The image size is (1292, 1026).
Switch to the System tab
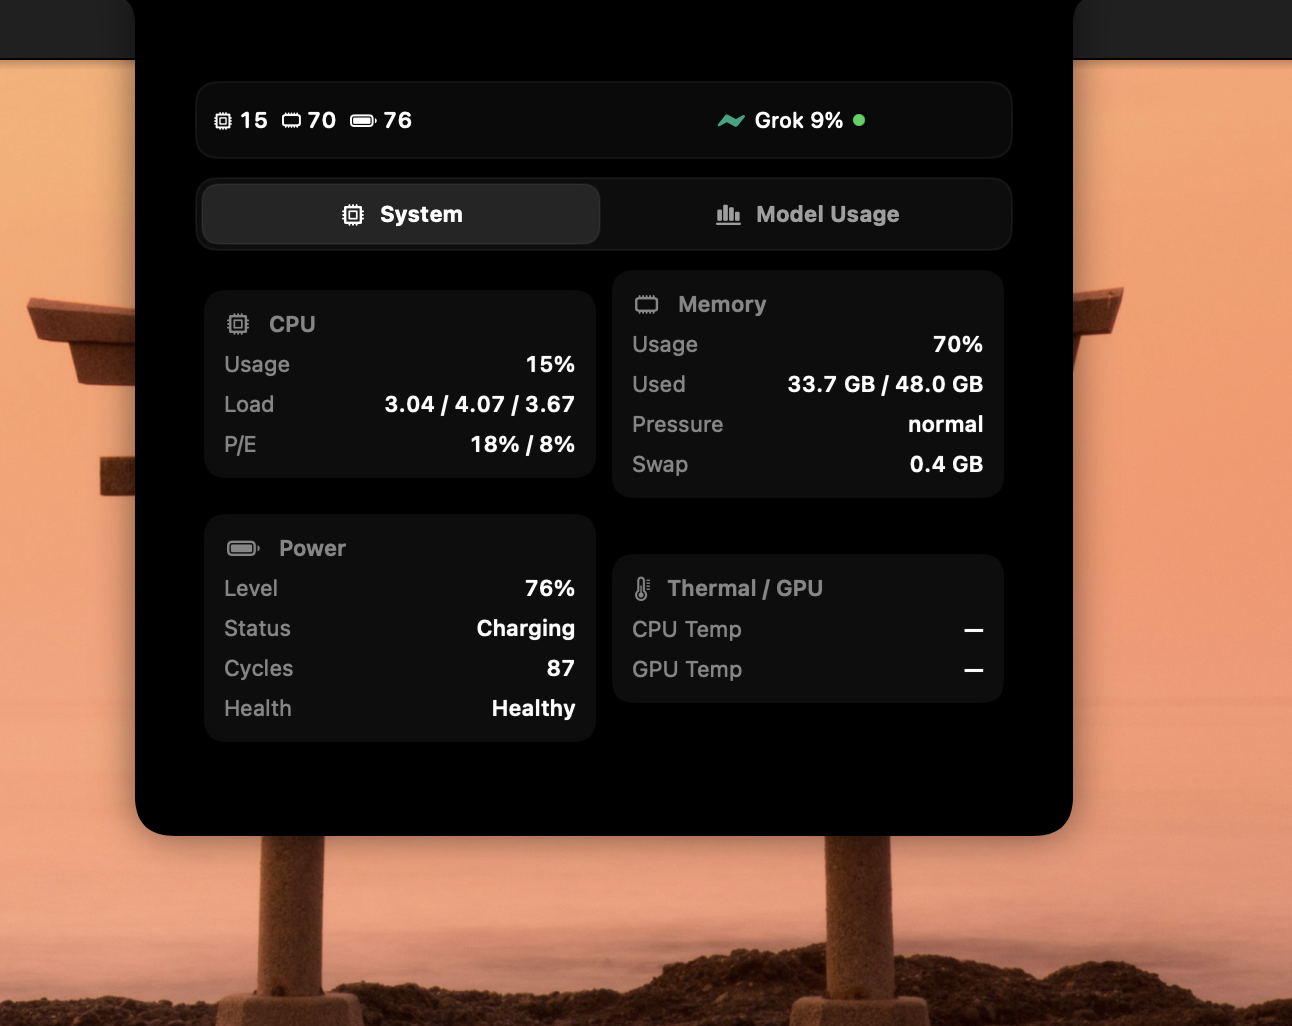tap(401, 214)
